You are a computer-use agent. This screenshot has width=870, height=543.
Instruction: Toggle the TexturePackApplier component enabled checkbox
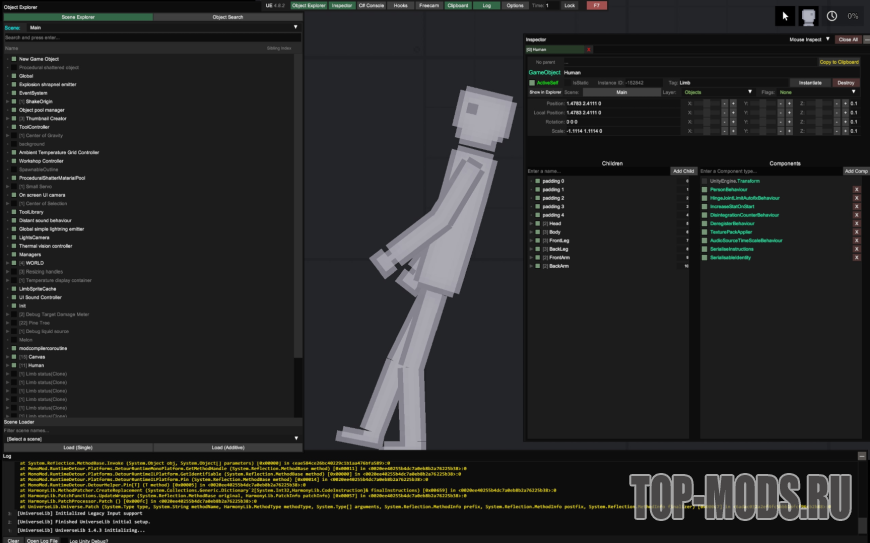[x=705, y=232]
